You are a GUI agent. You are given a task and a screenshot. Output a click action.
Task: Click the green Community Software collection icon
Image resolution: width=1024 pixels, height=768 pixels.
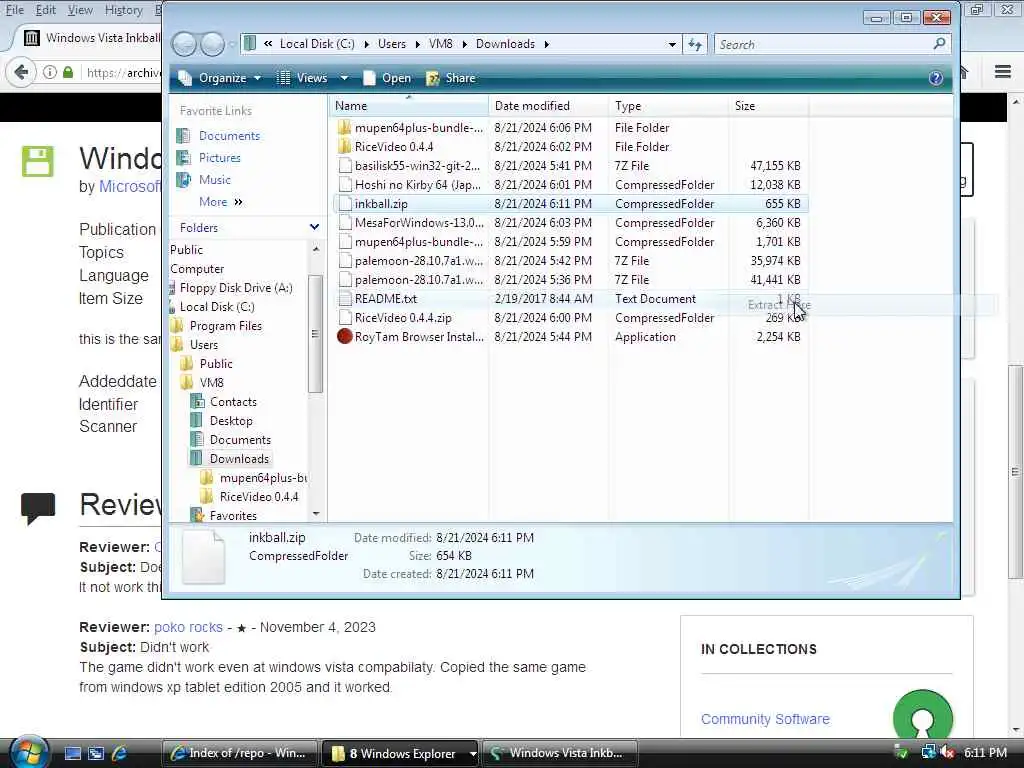(923, 715)
